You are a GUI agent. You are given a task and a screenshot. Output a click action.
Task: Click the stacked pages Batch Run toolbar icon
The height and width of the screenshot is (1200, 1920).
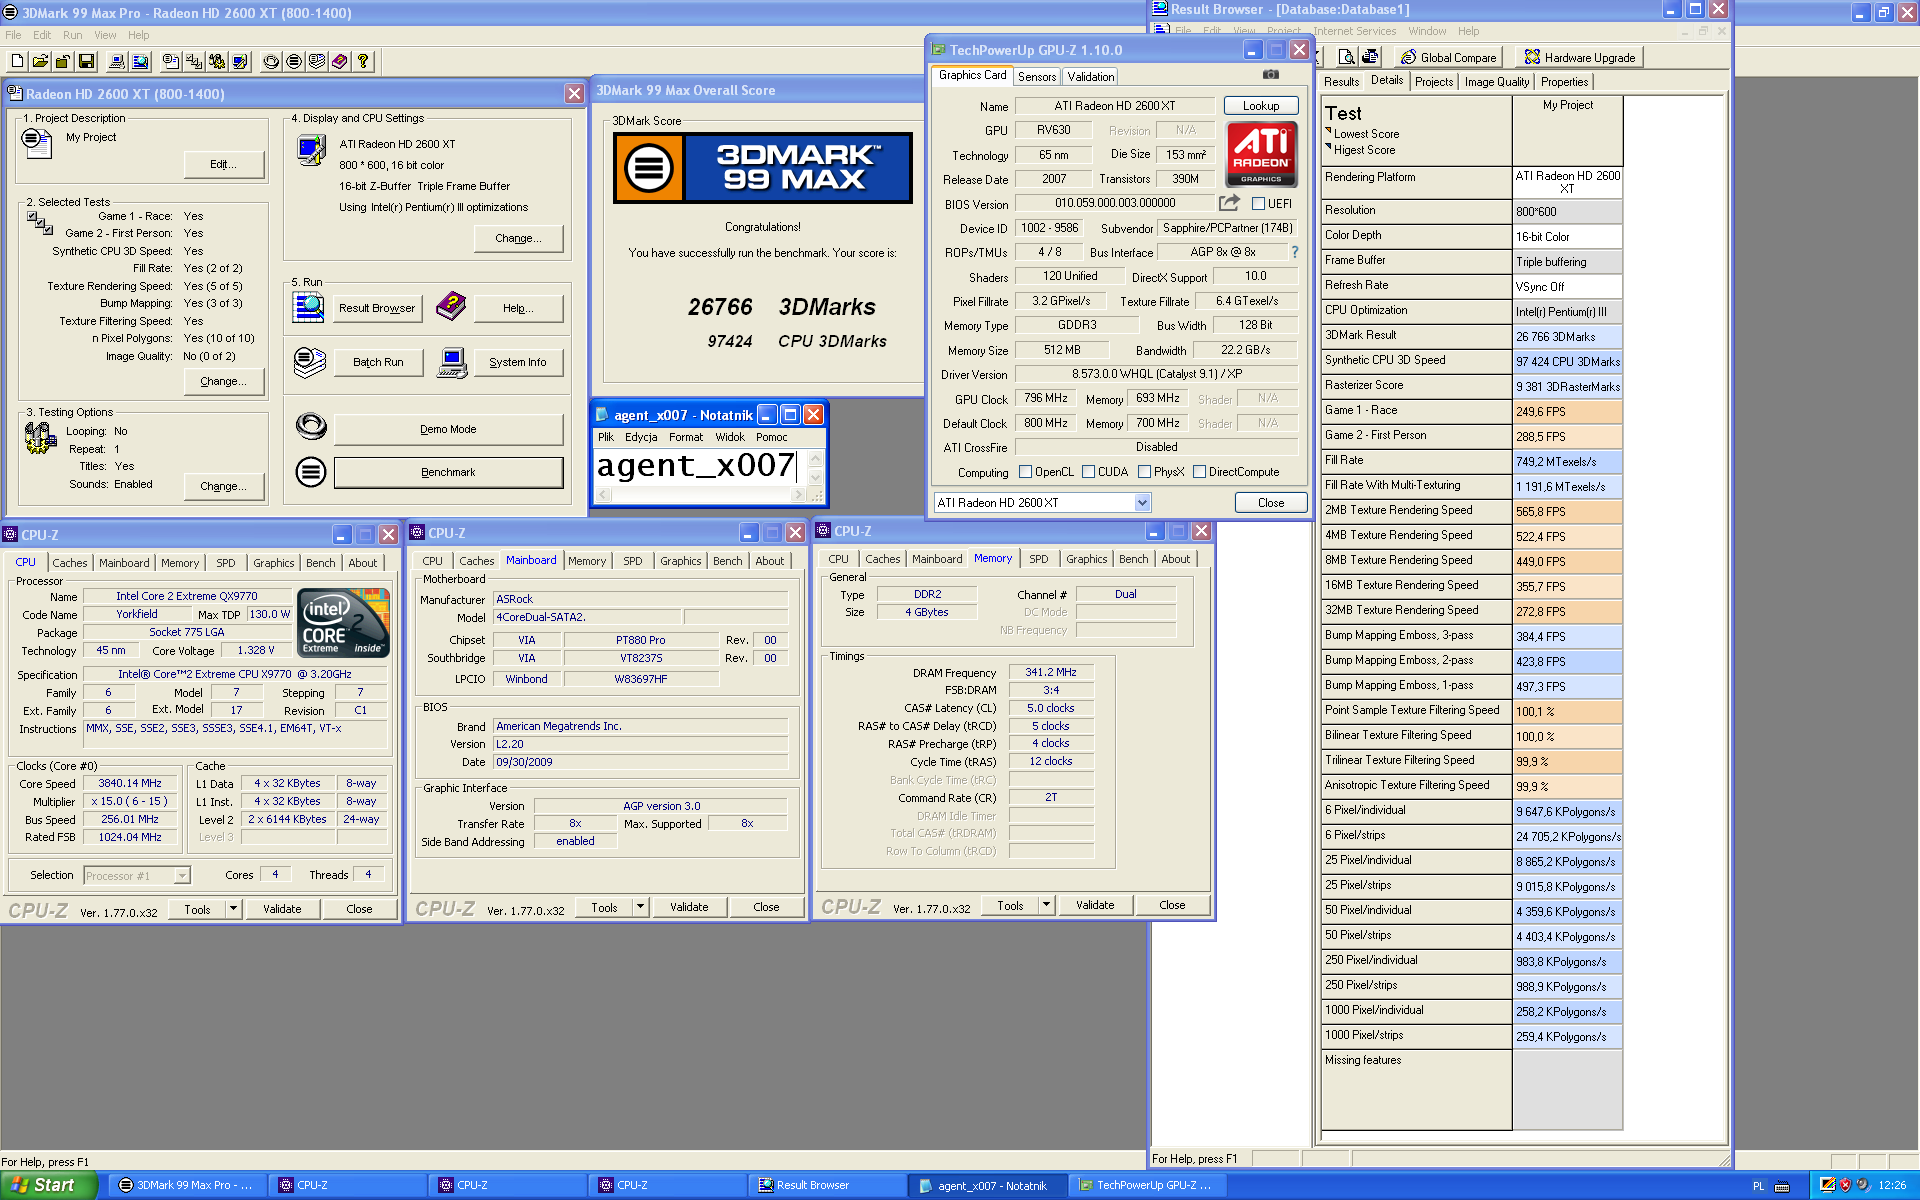317,62
